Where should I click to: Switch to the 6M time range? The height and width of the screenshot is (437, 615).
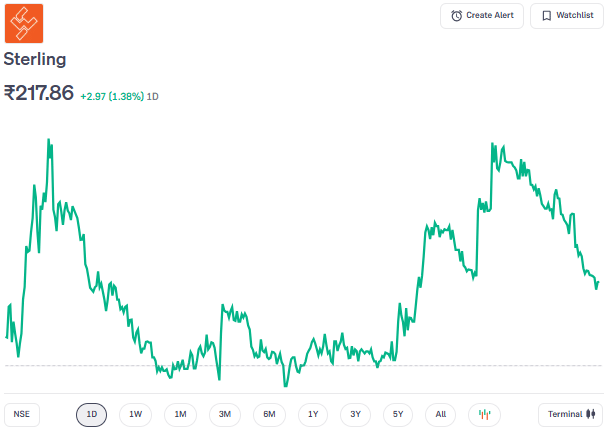click(269, 414)
